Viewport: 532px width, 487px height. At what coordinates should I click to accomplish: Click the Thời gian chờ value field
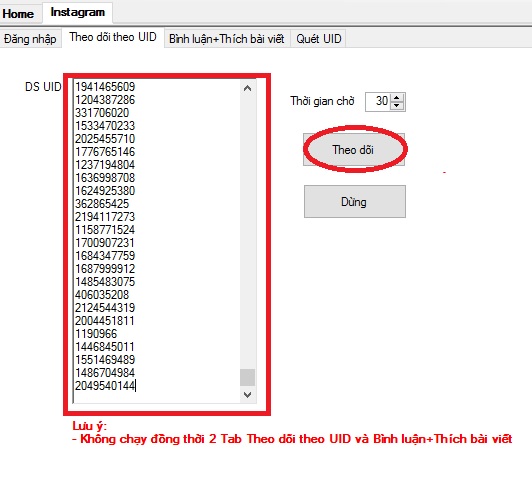[378, 101]
